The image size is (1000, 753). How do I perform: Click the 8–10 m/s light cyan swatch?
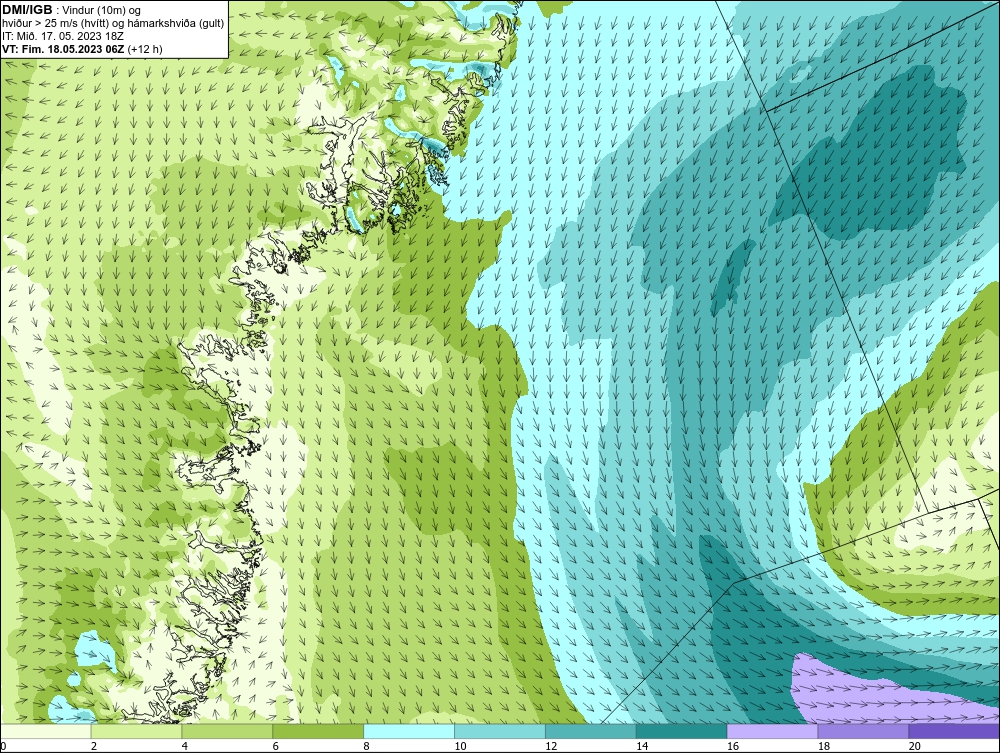[409, 731]
